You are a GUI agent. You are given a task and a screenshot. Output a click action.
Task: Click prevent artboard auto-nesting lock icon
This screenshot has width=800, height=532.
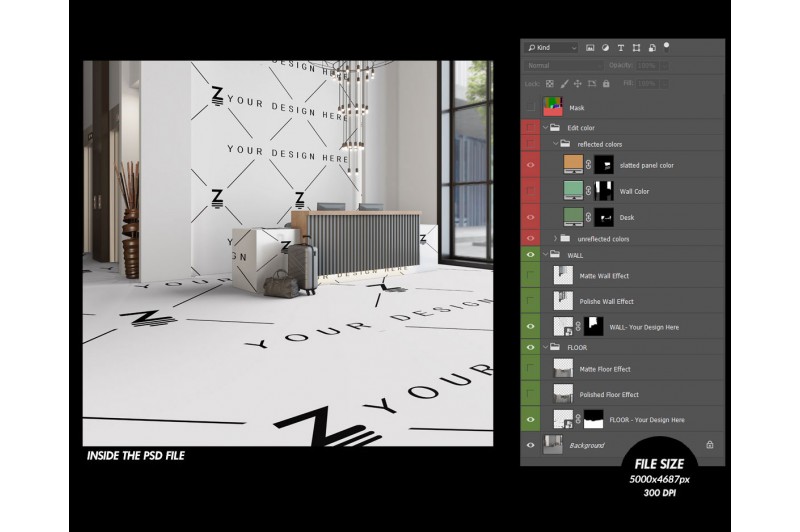click(x=592, y=84)
